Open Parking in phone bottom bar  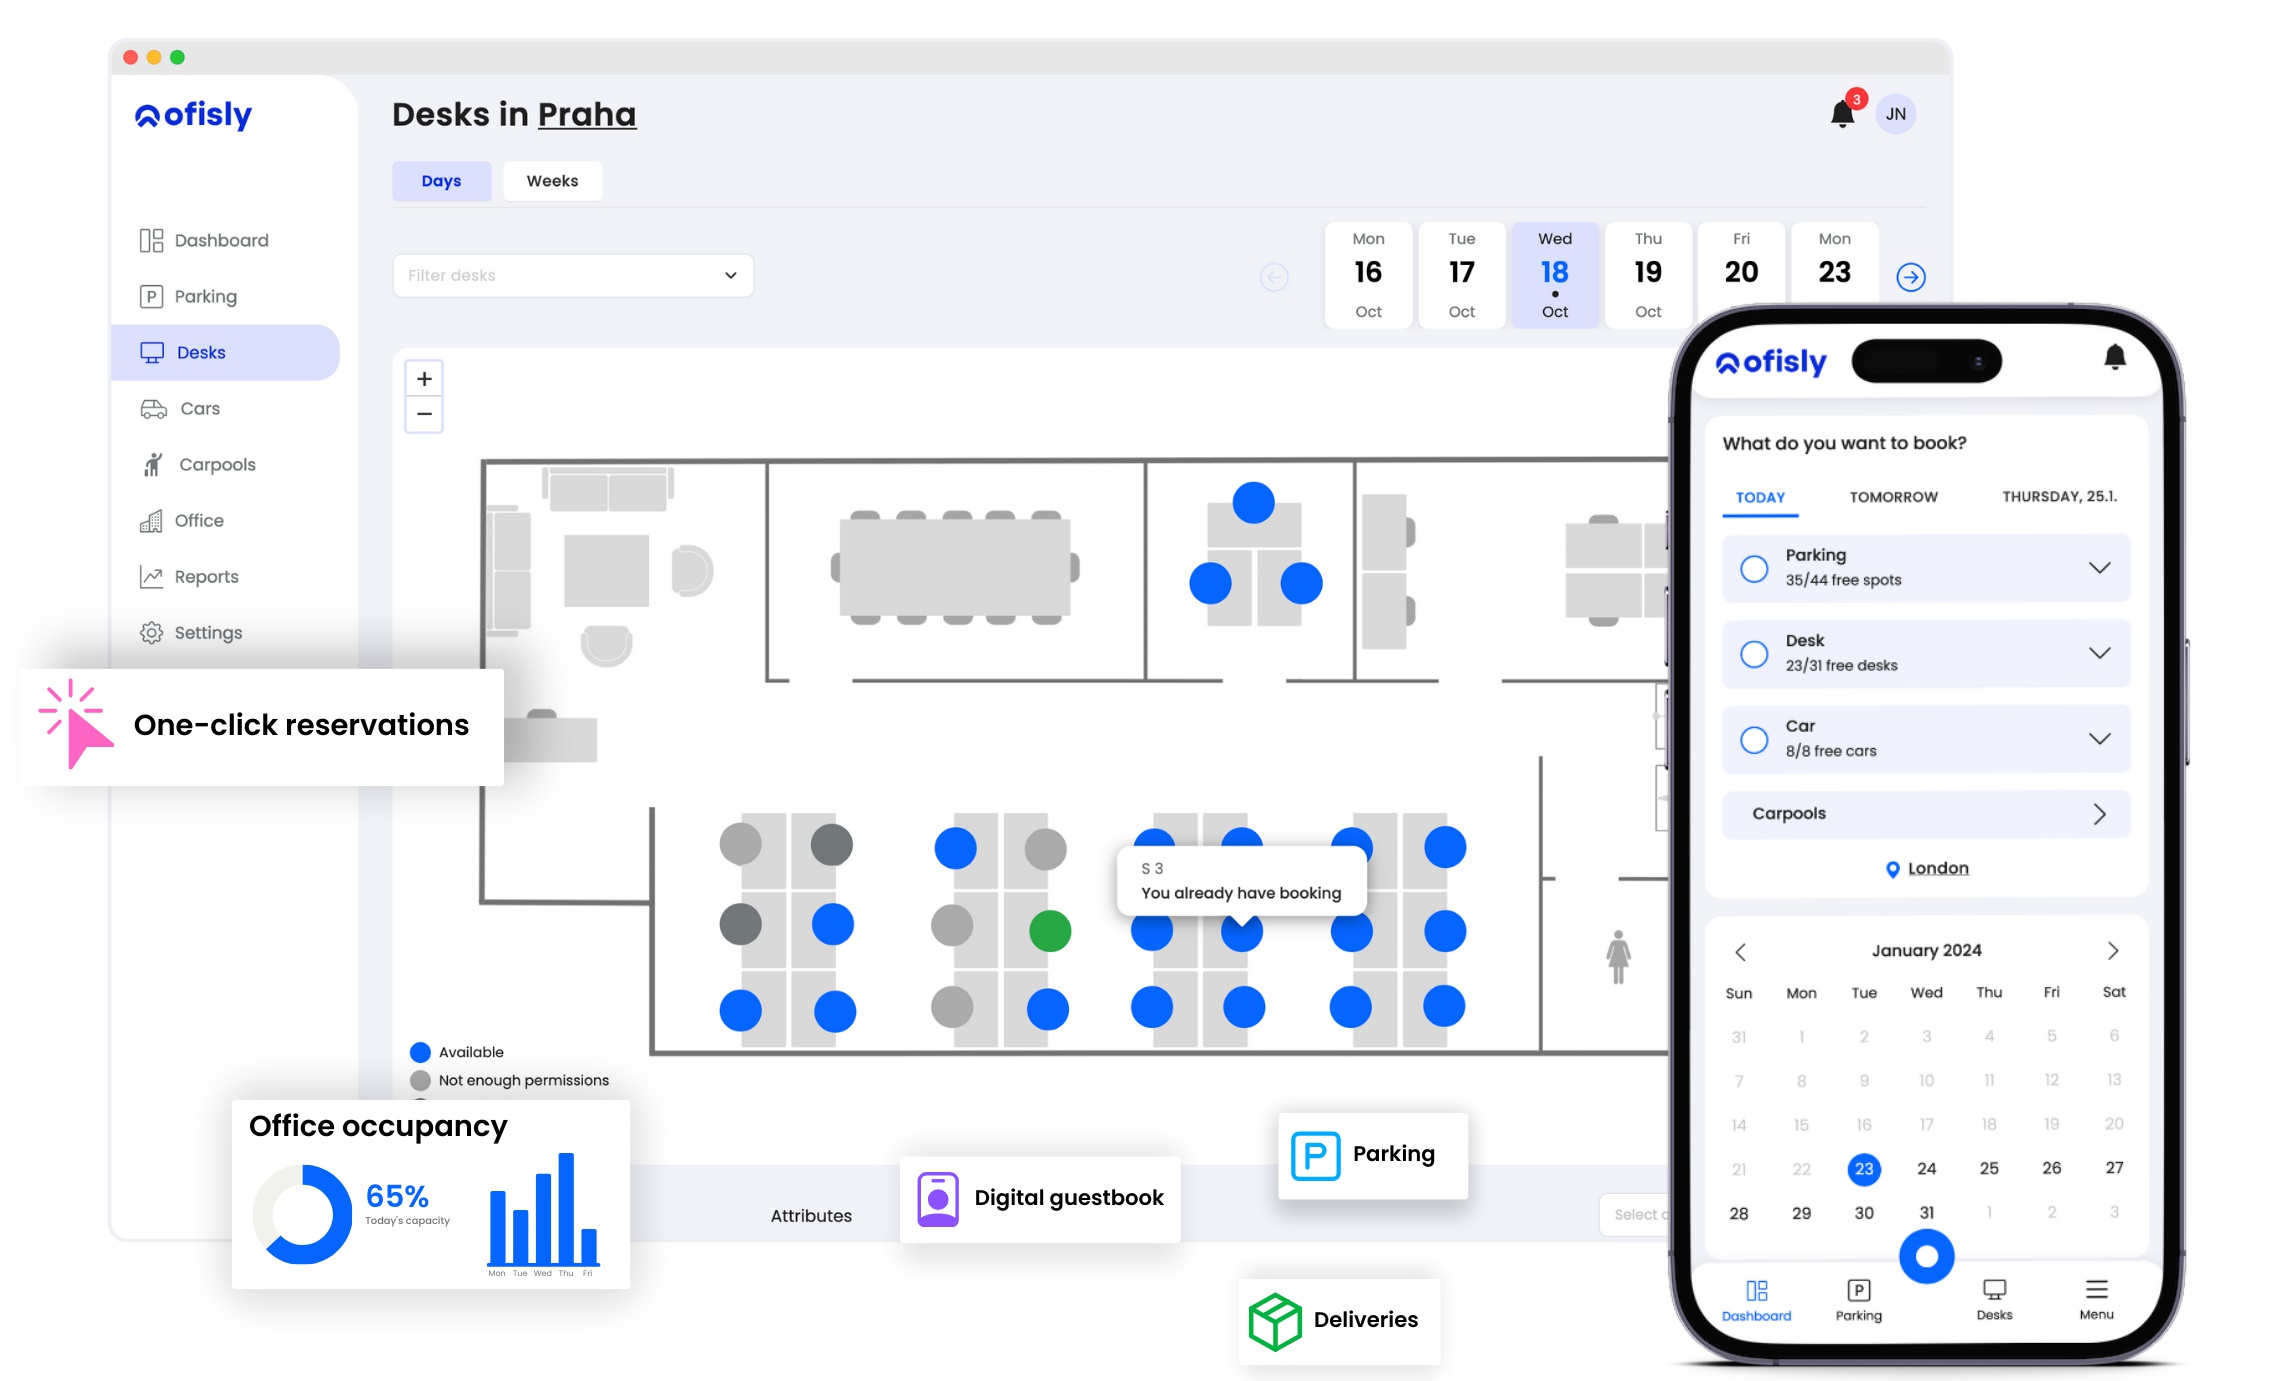tap(1858, 1300)
